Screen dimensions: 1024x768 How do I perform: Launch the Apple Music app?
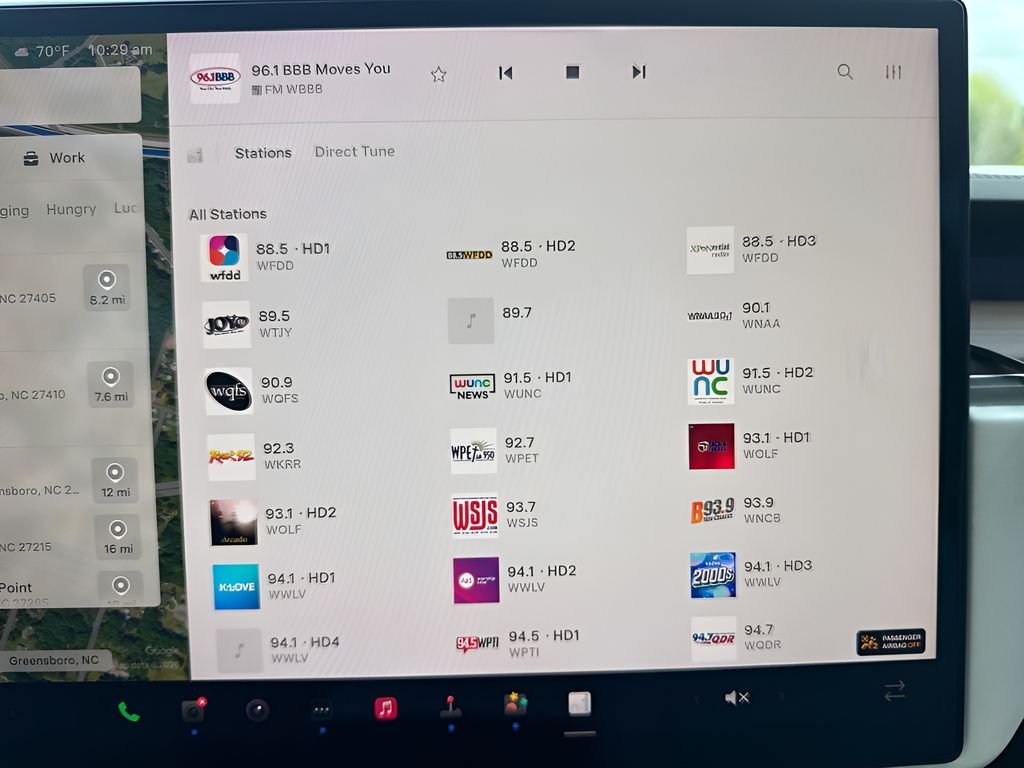tap(385, 709)
